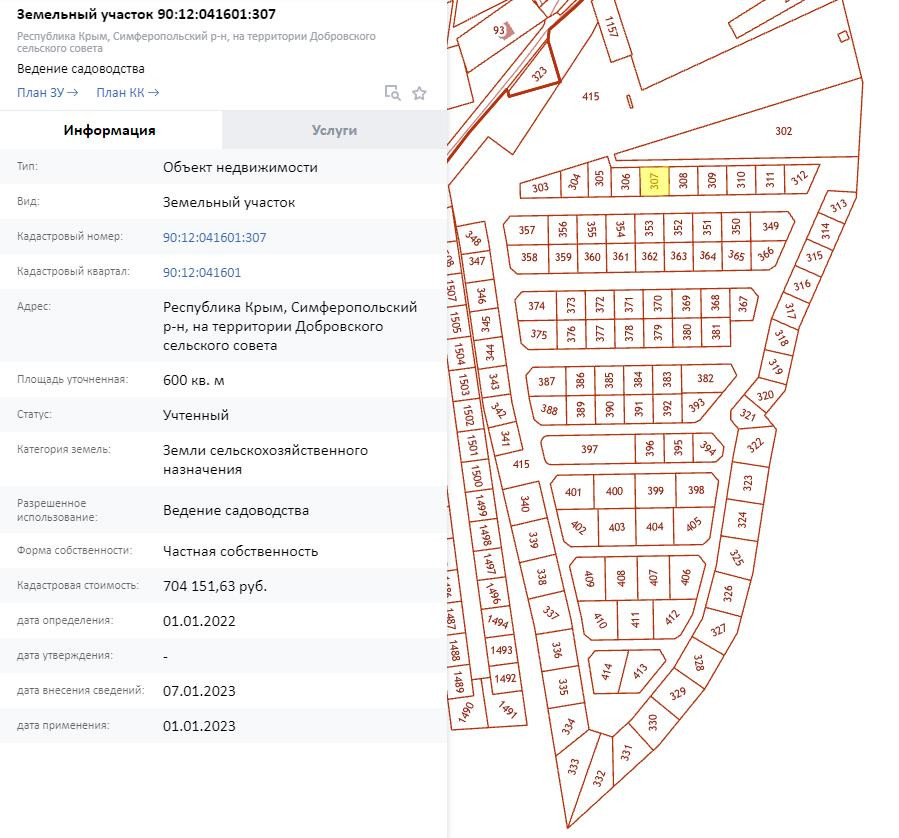Click the zoom-to-parcel magnifier icon

pos(393,93)
